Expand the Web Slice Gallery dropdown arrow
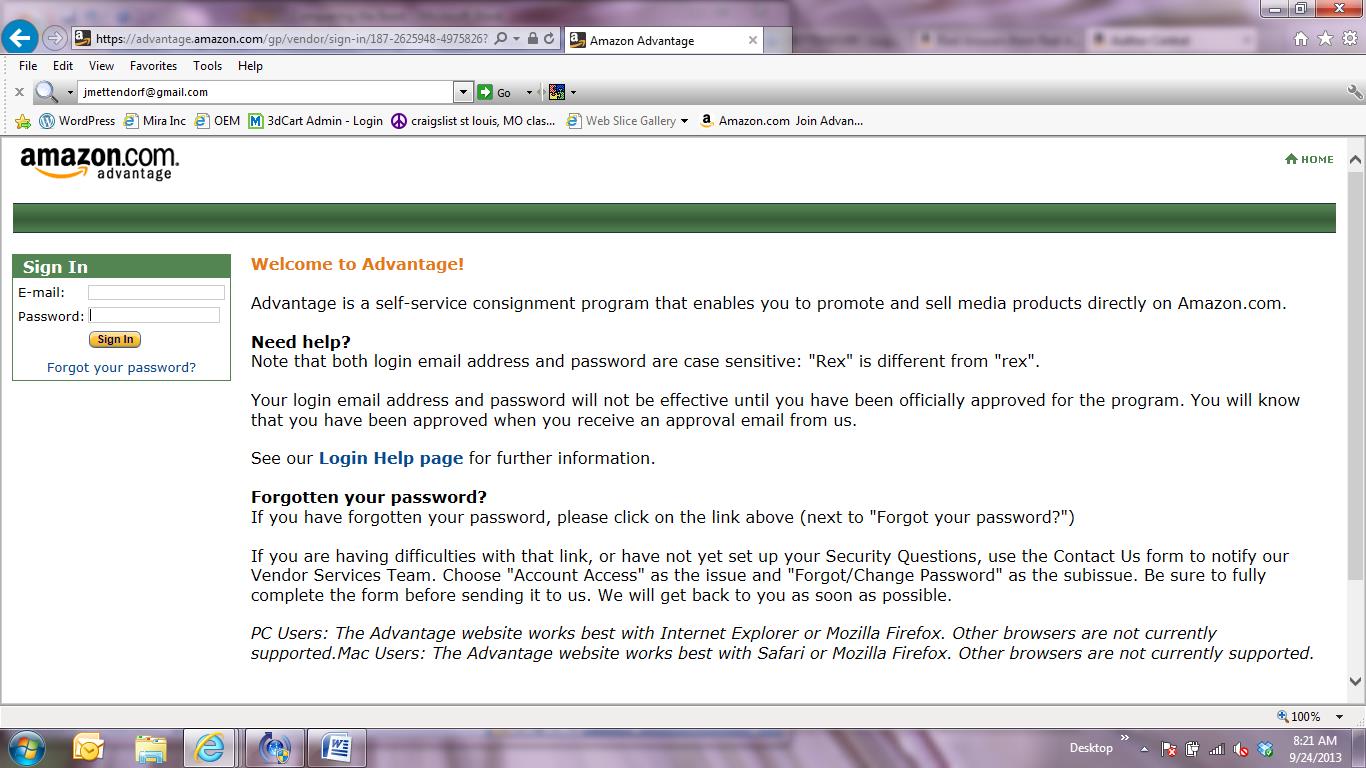Screen dimensions: 1366x768 click(x=684, y=121)
